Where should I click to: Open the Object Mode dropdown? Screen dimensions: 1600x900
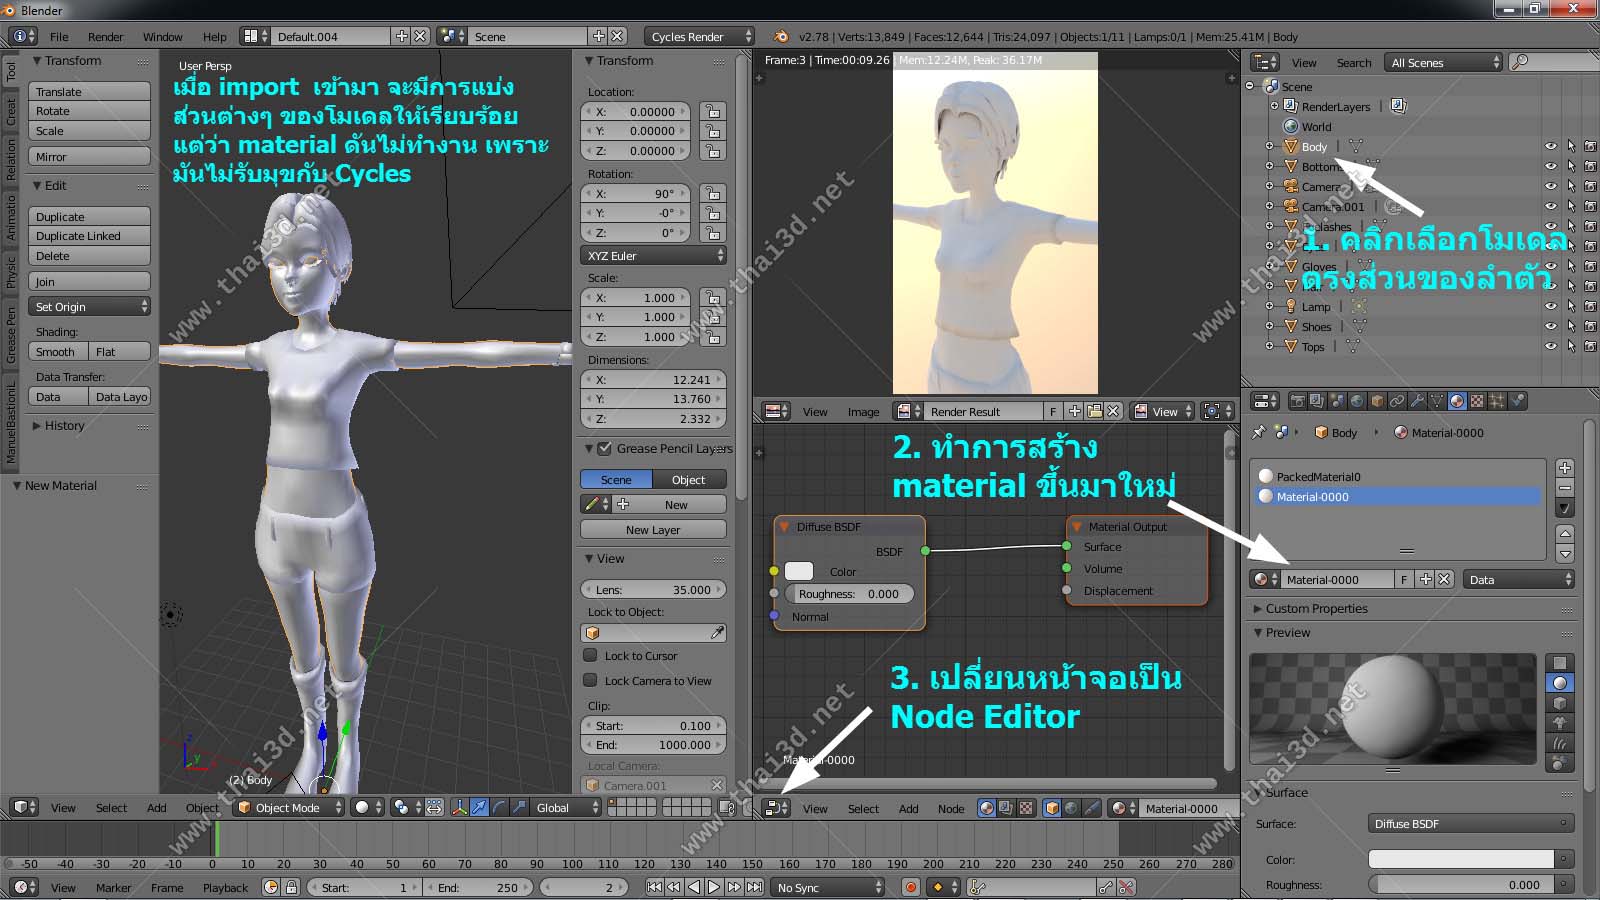point(291,808)
